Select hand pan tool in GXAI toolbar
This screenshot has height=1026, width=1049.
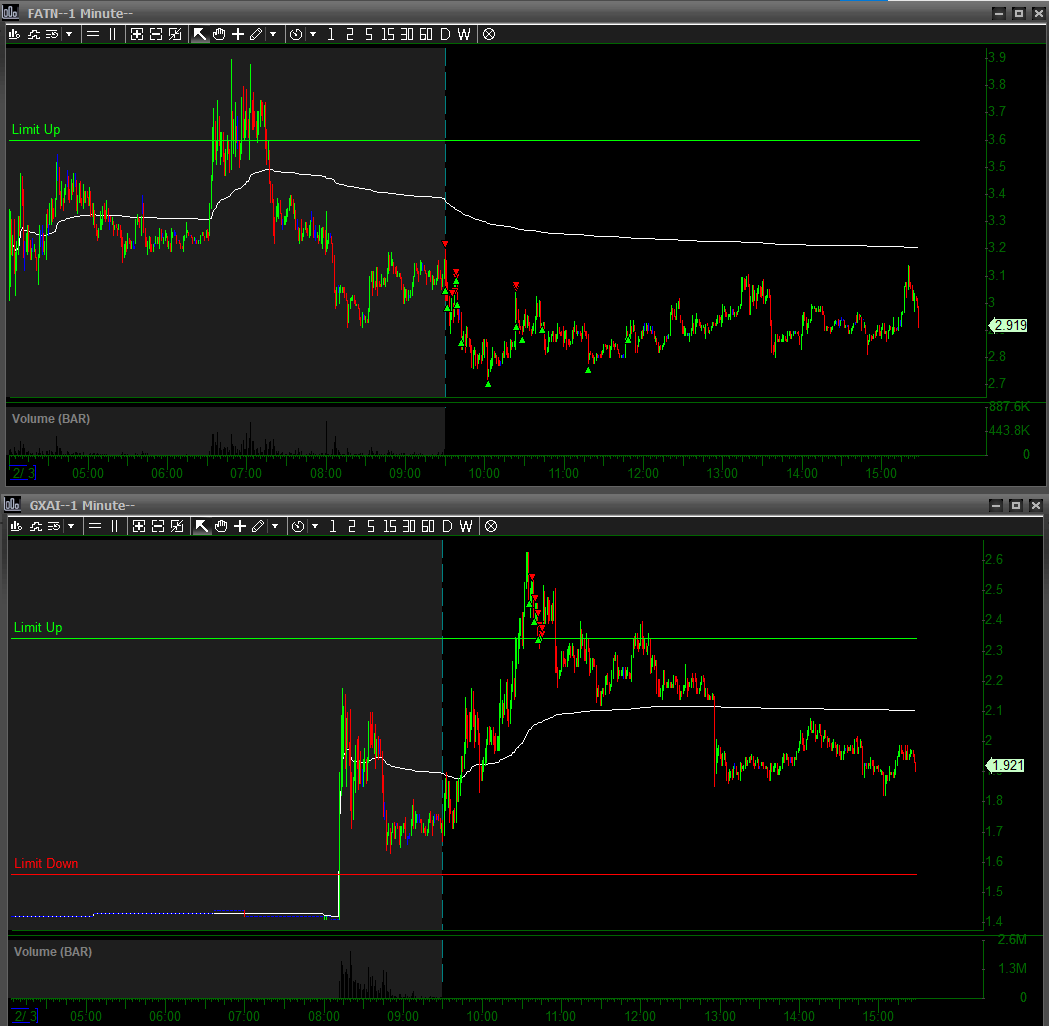coord(221,526)
